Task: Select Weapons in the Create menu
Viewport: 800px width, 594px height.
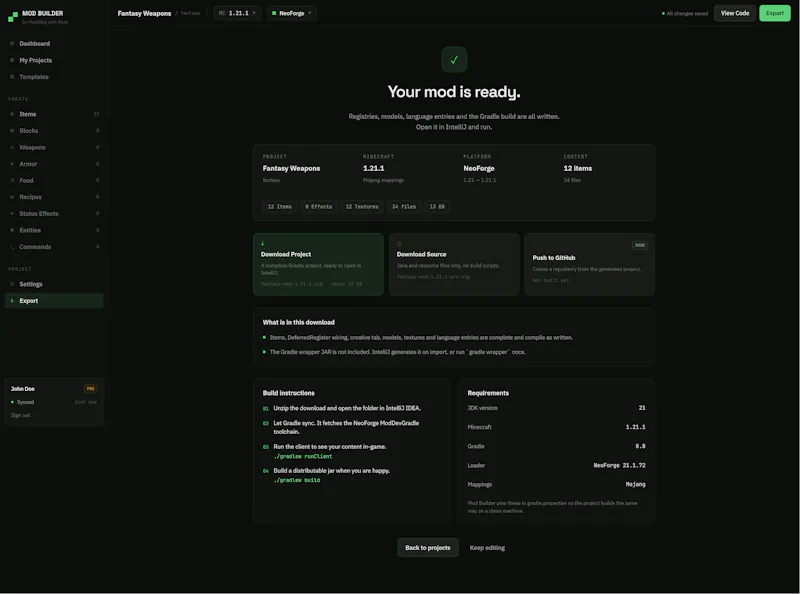Action: pos(54,147)
